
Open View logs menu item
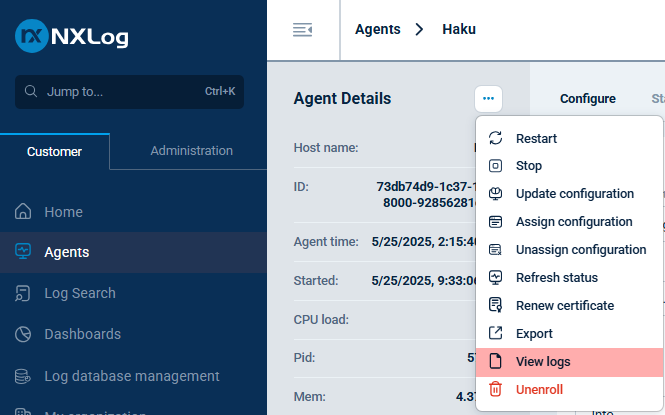tap(542, 361)
